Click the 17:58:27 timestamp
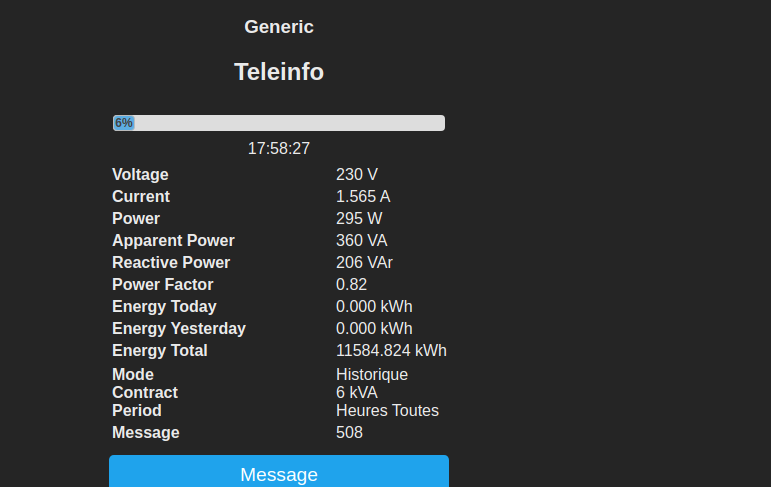 279,148
